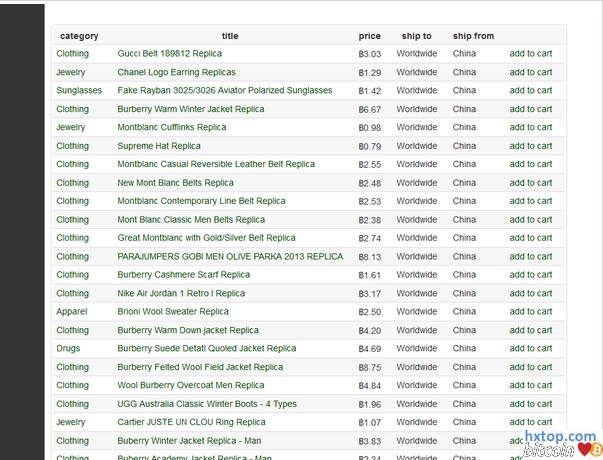Image resolution: width=603 pixels, height=460 pixels.
Task: Open the Apparel category link
Action: coord(72,312)
